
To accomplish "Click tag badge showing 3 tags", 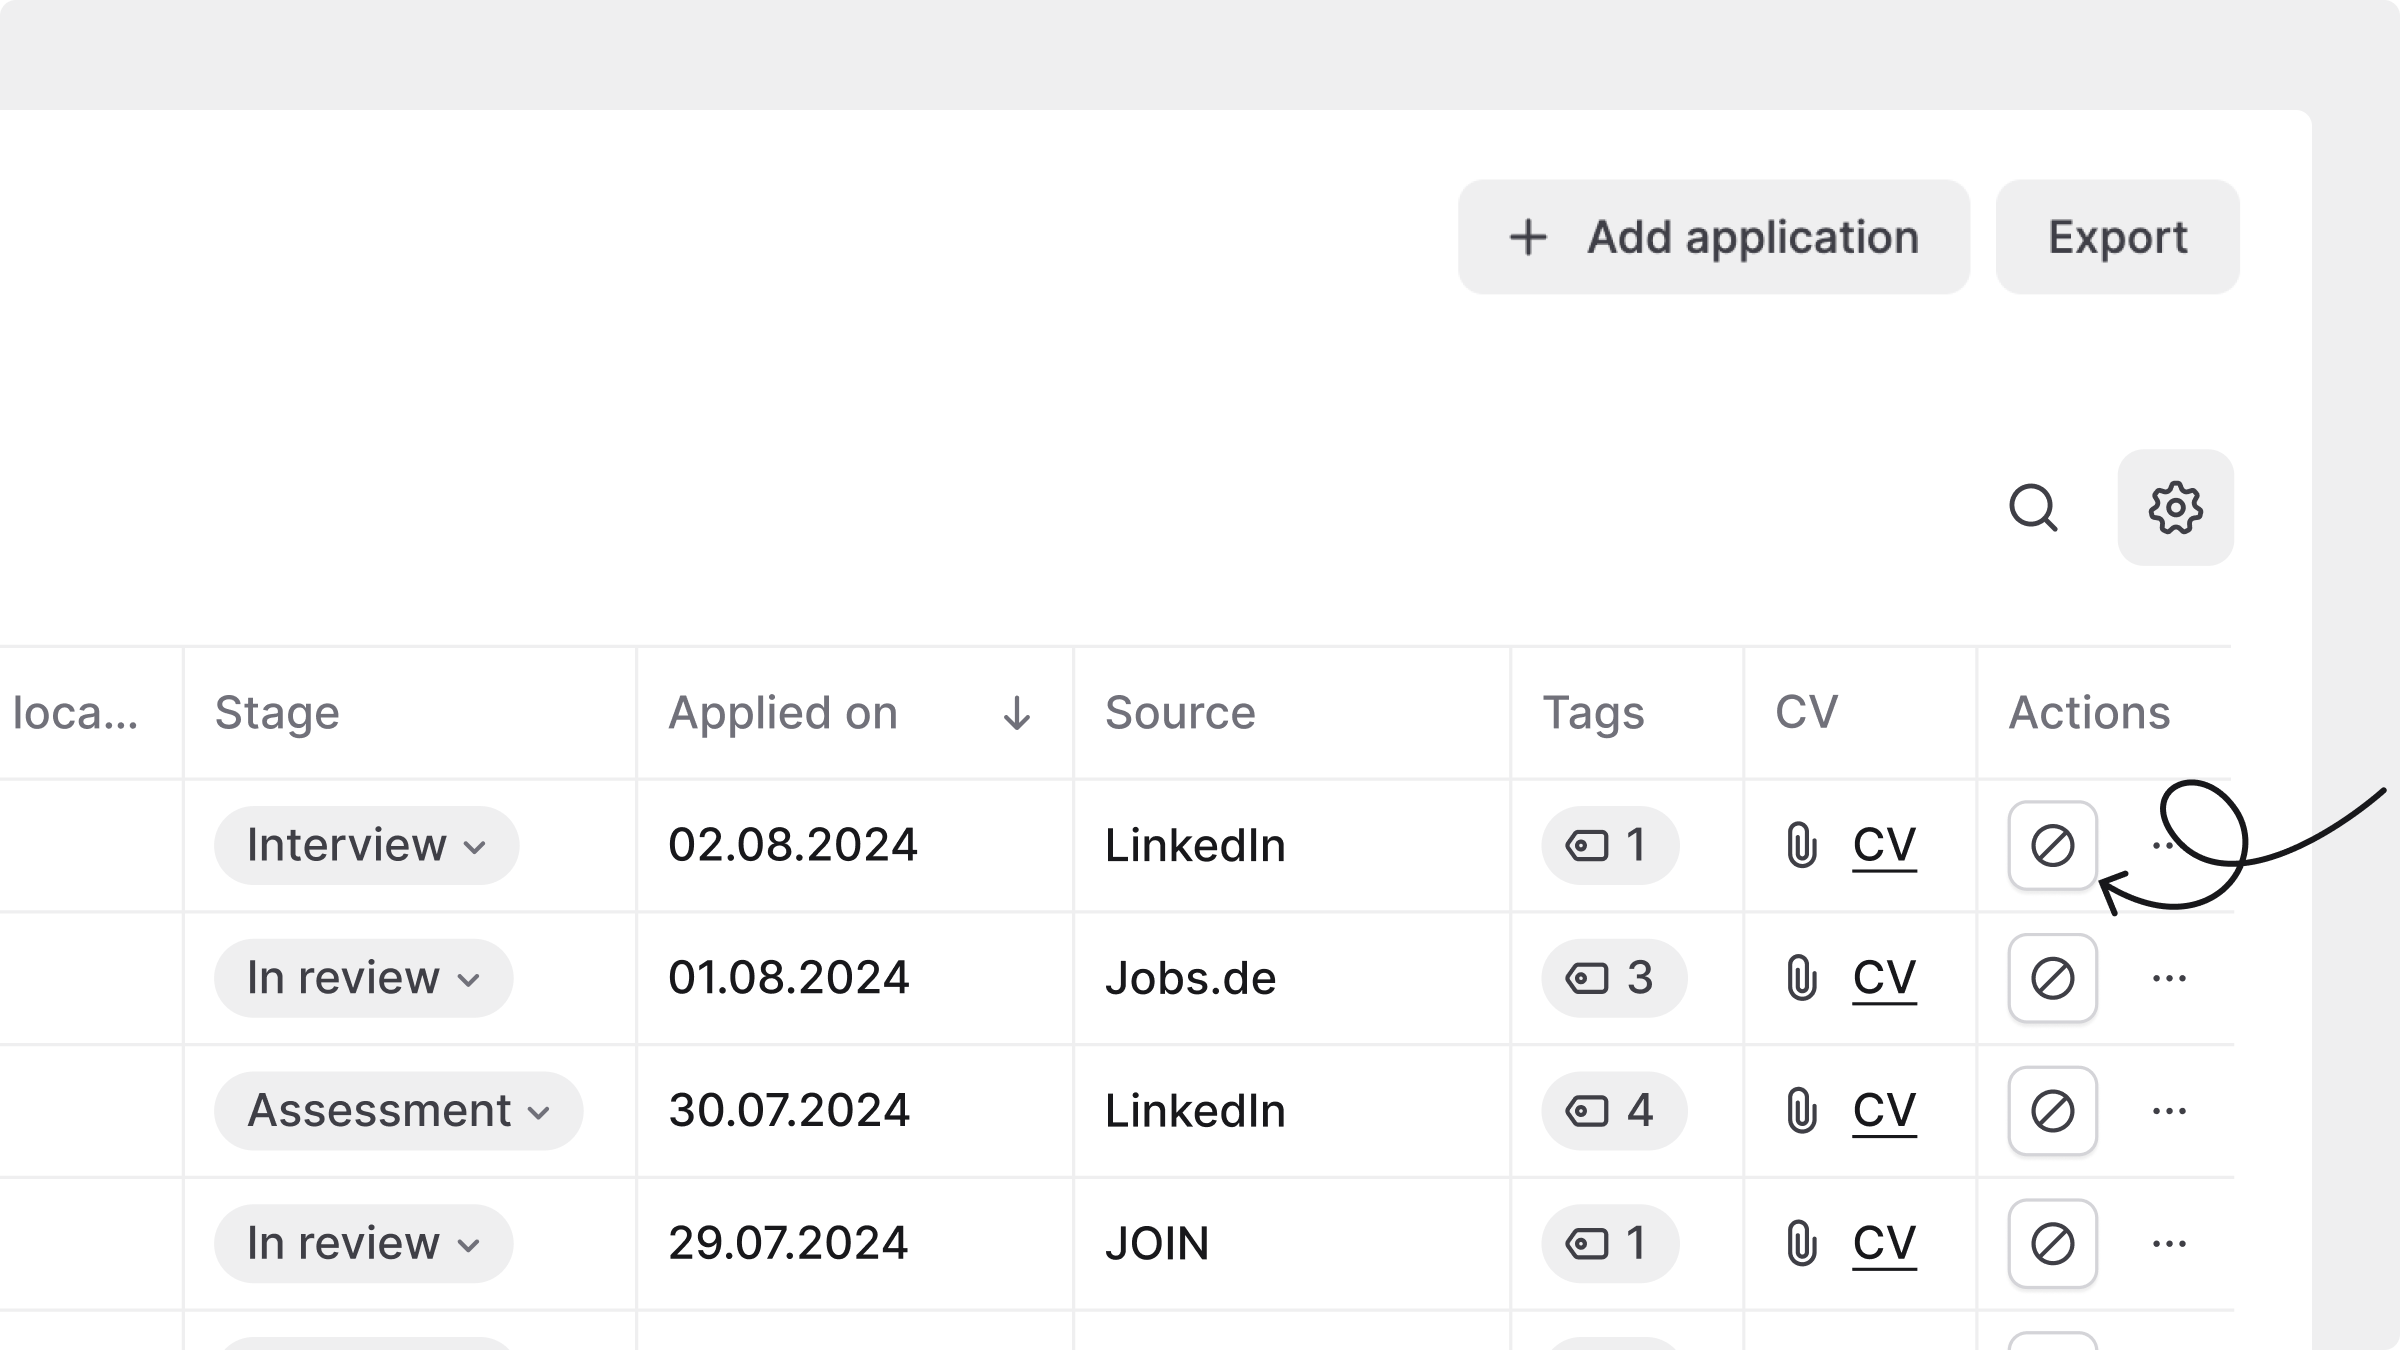I will [x=1613, y=978].
